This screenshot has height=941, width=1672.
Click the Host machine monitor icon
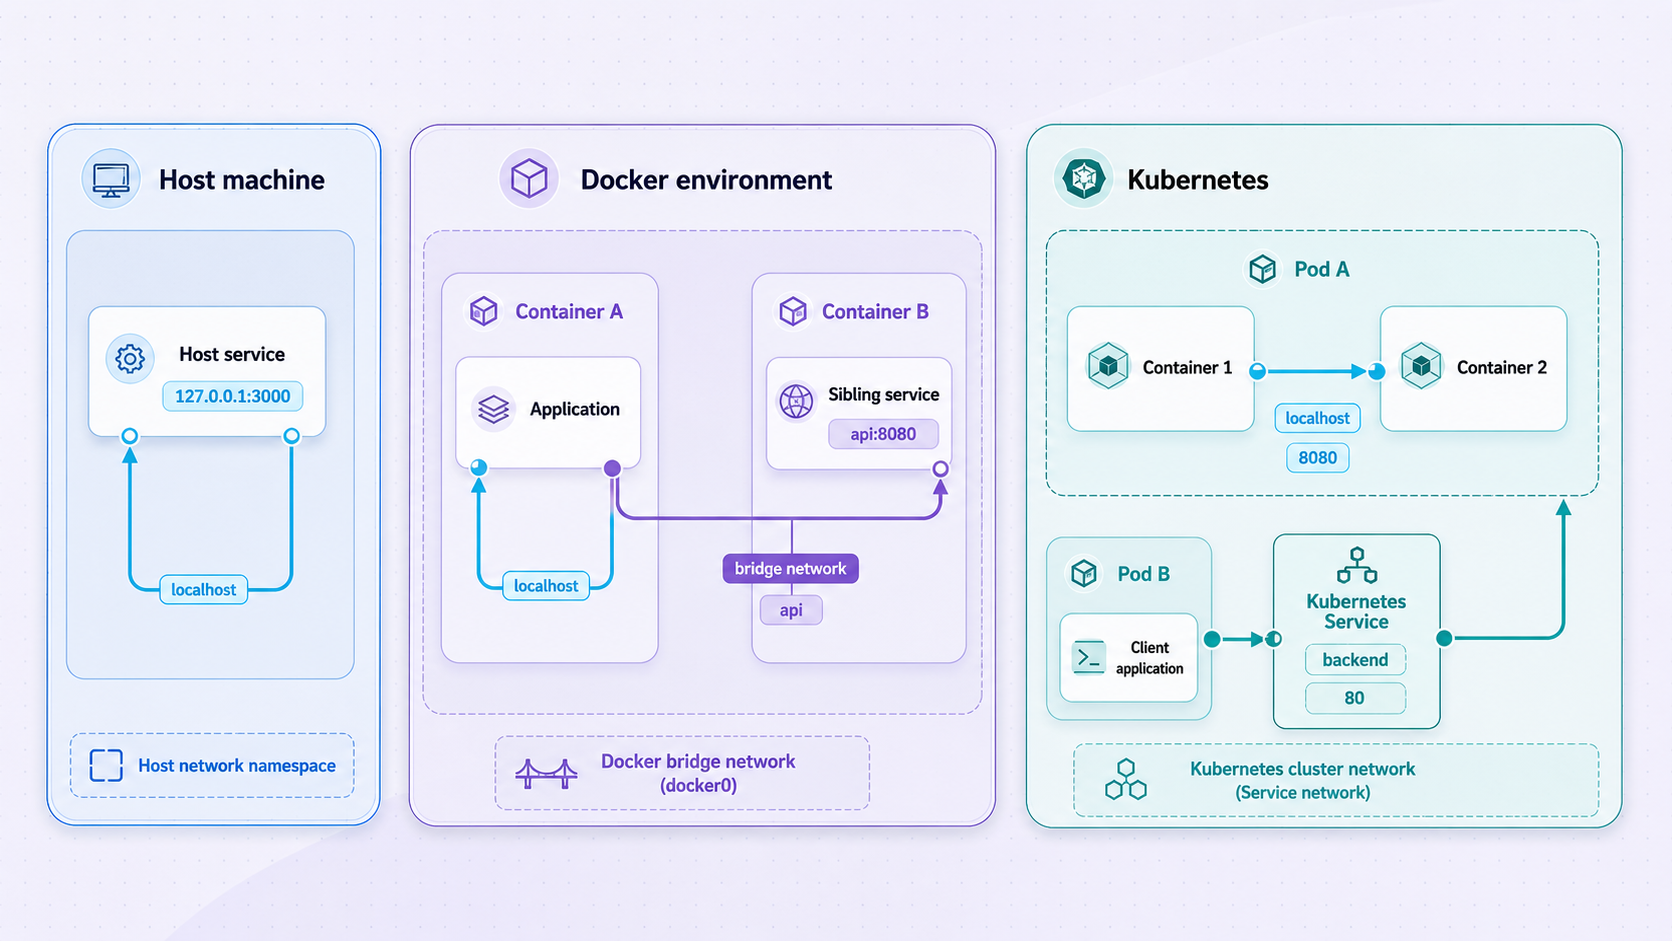point(111,180)
